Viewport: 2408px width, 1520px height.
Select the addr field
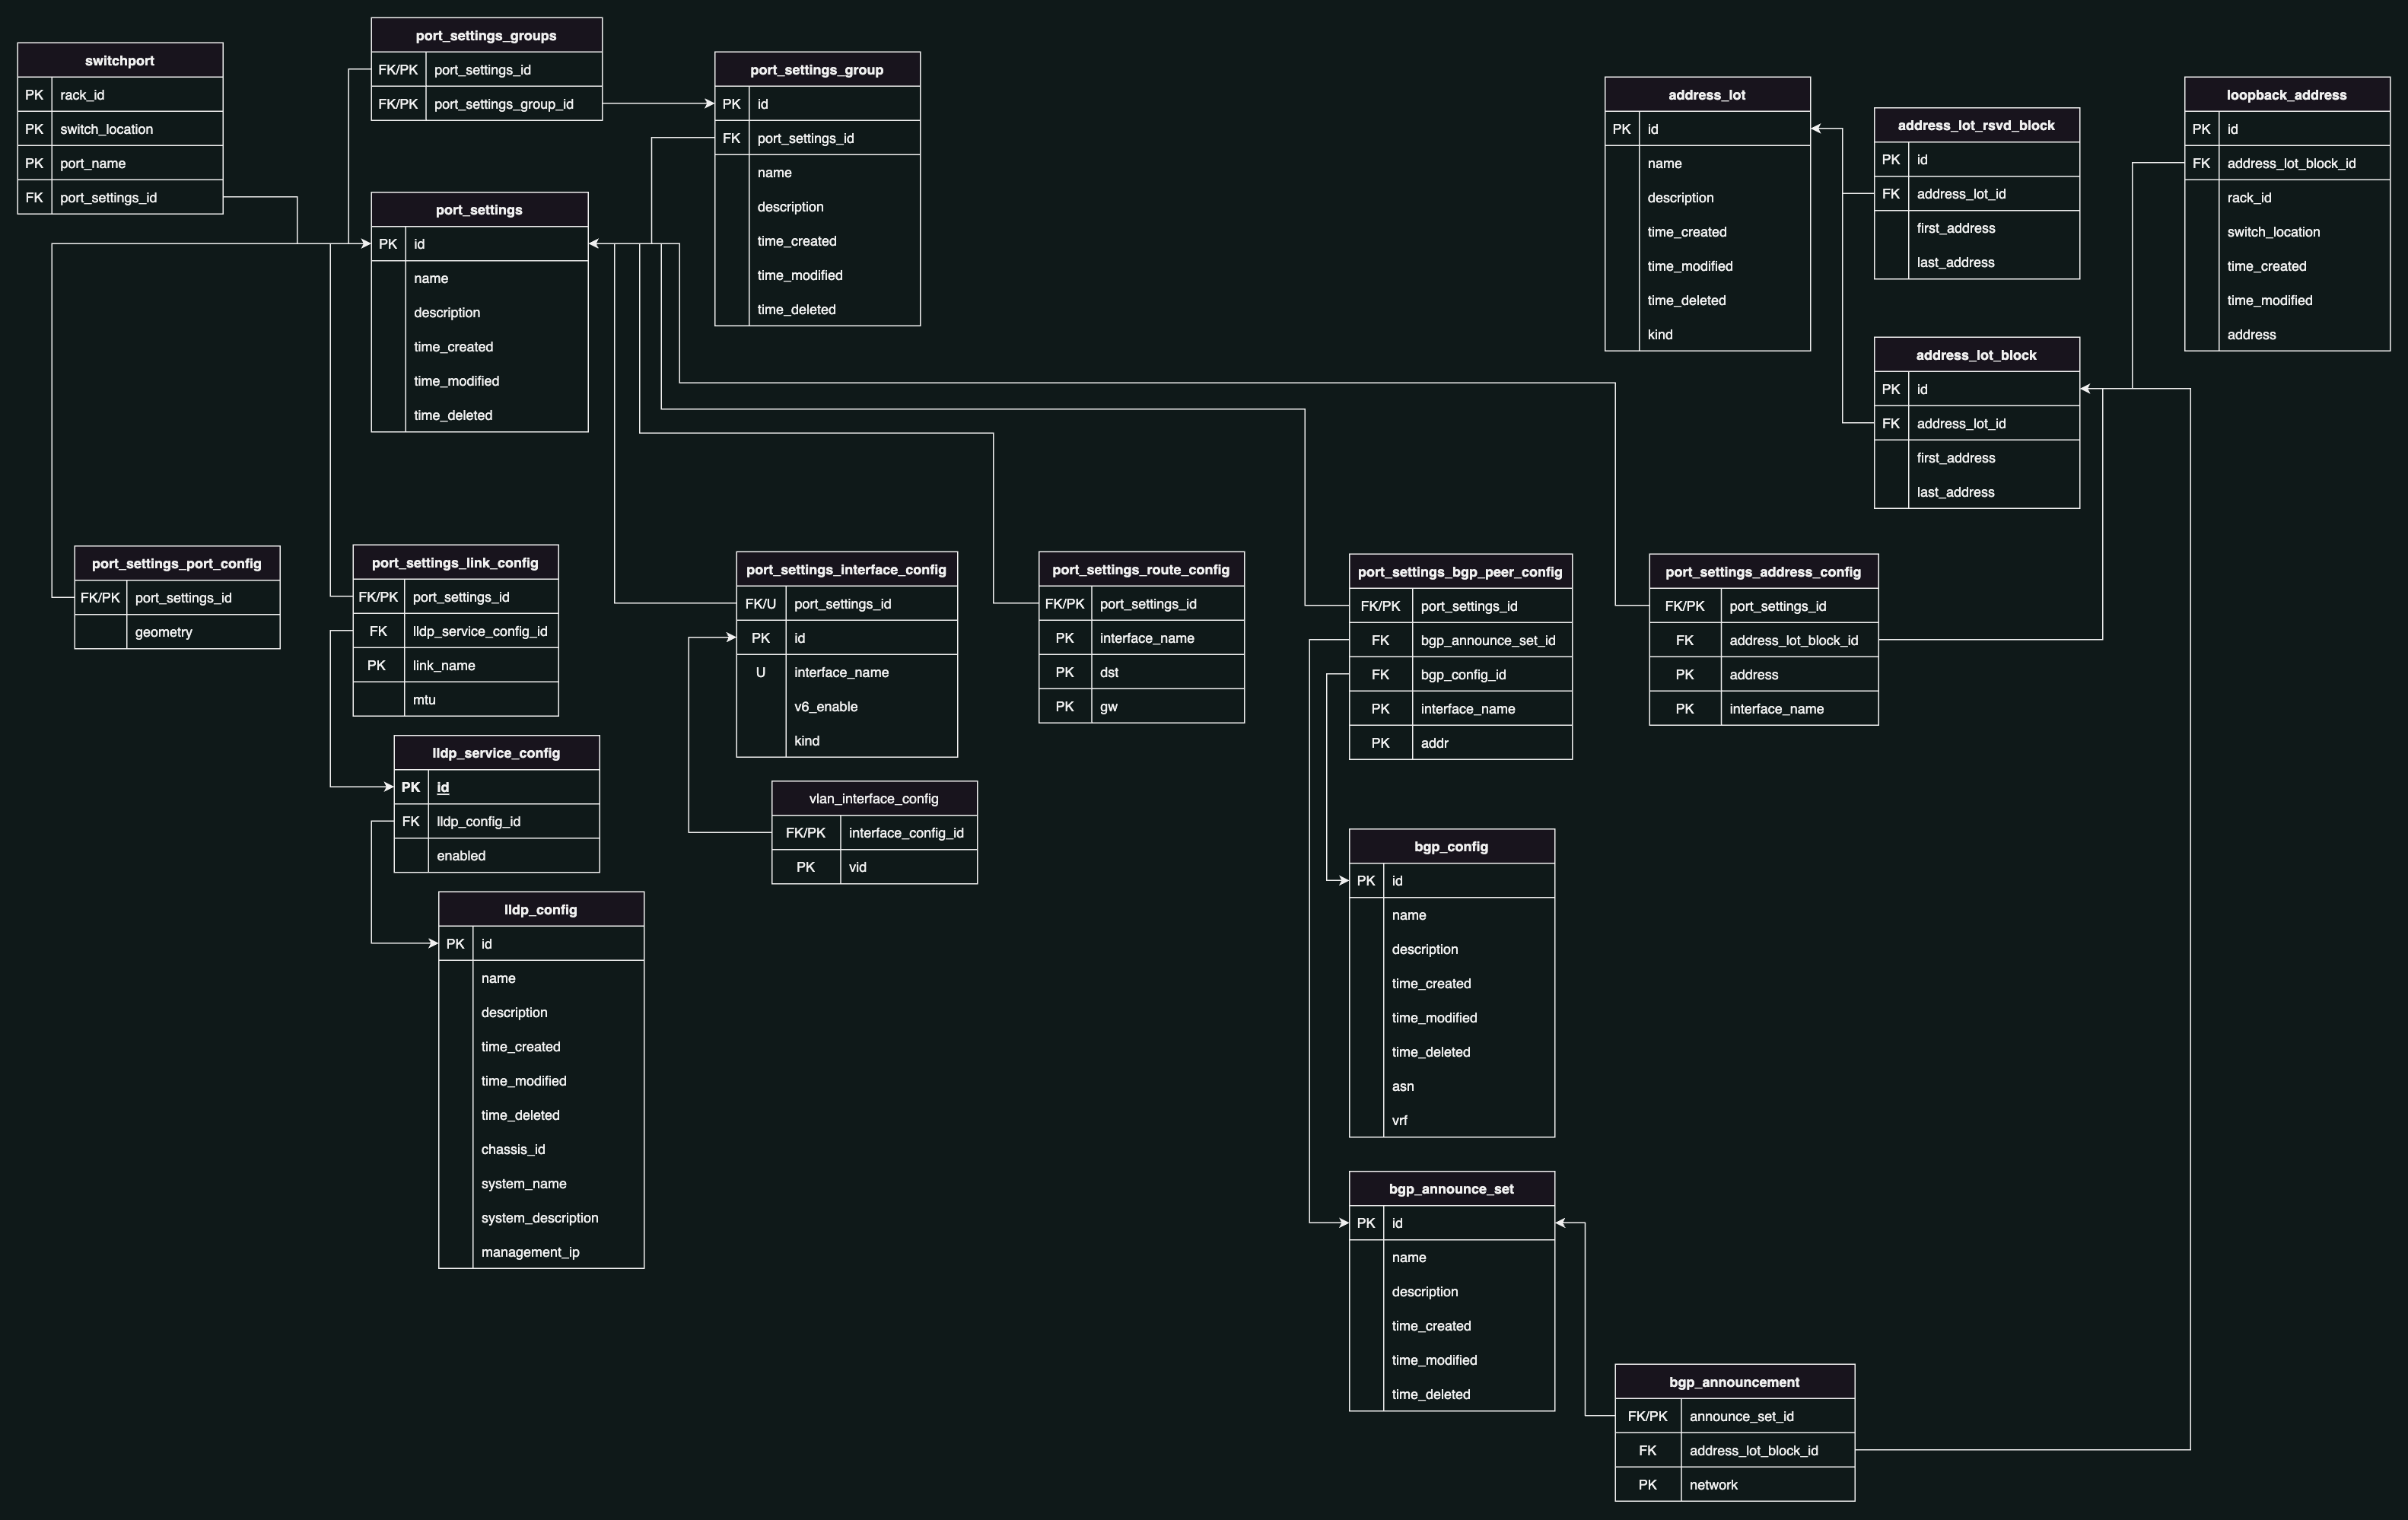pos(1460,742)
